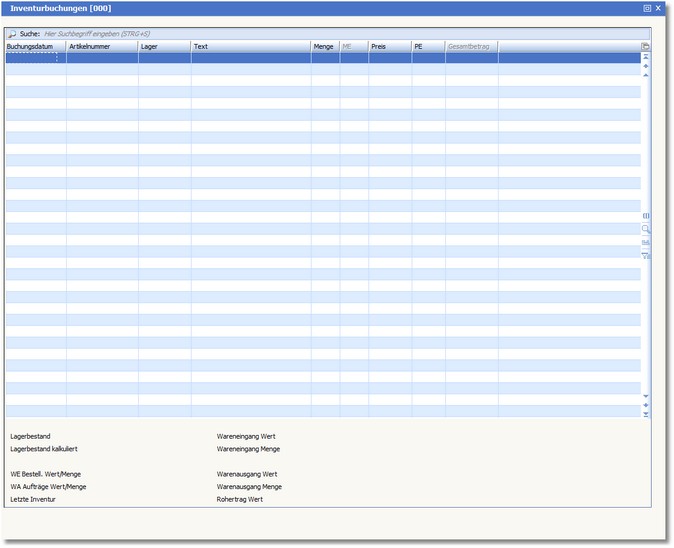Click the page-up double arrow icon

(646, 66)
